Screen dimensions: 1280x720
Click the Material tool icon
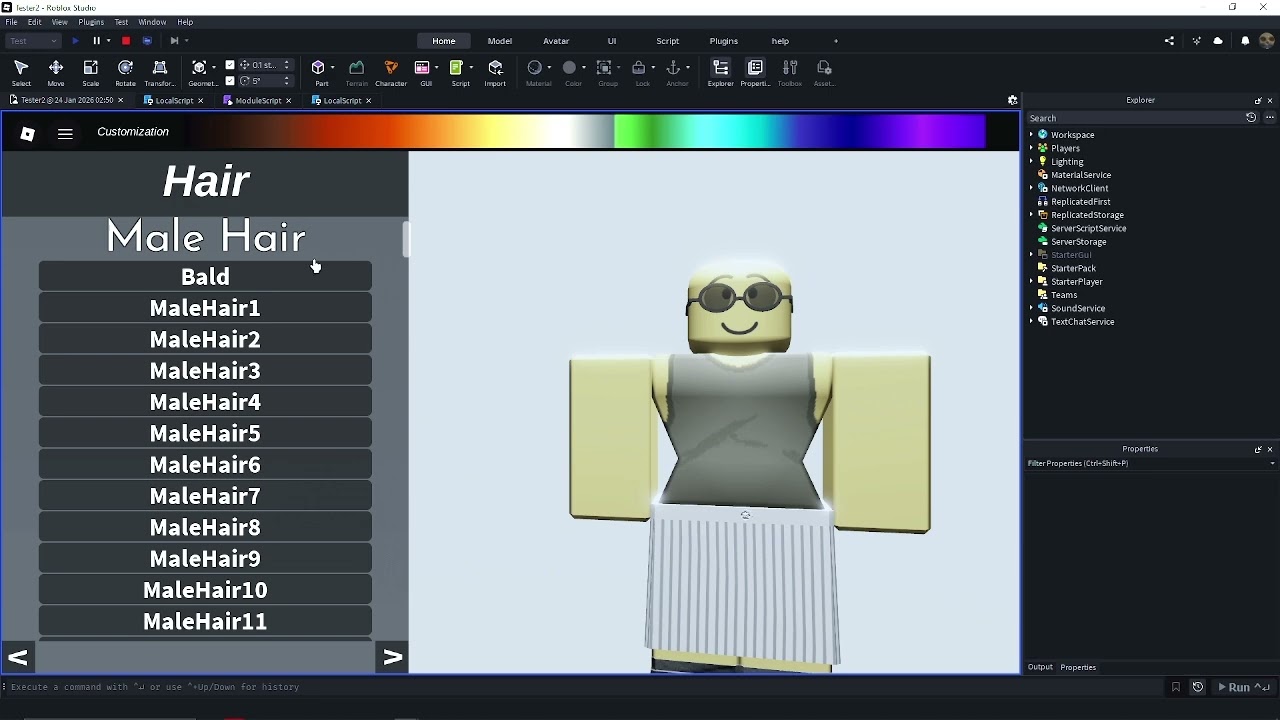tap(535, 68)
